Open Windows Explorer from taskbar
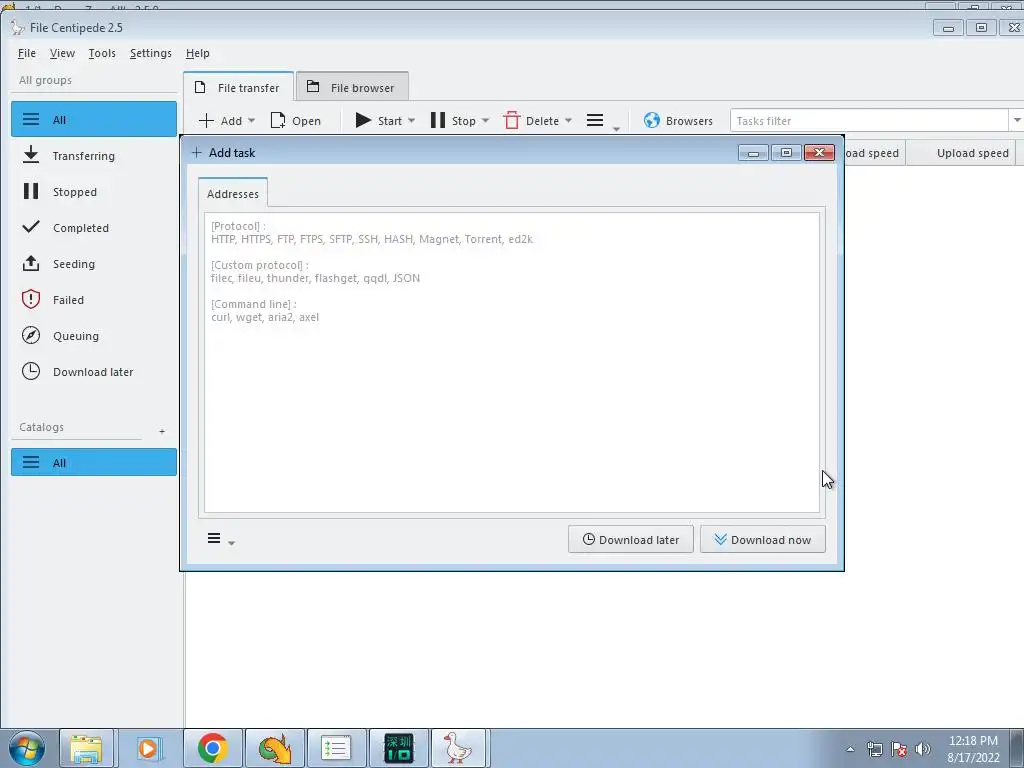The height and width of the screenshot is (768, 1024). 86,748
